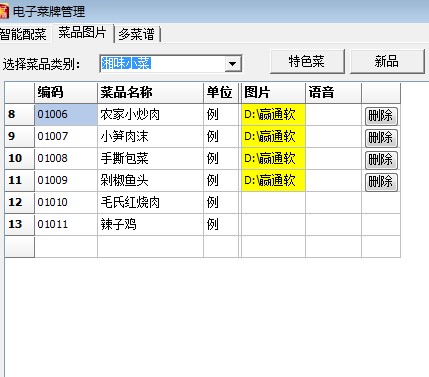
Task: Delete image for 剁椒鱼头 row
Action: point(381,182)
